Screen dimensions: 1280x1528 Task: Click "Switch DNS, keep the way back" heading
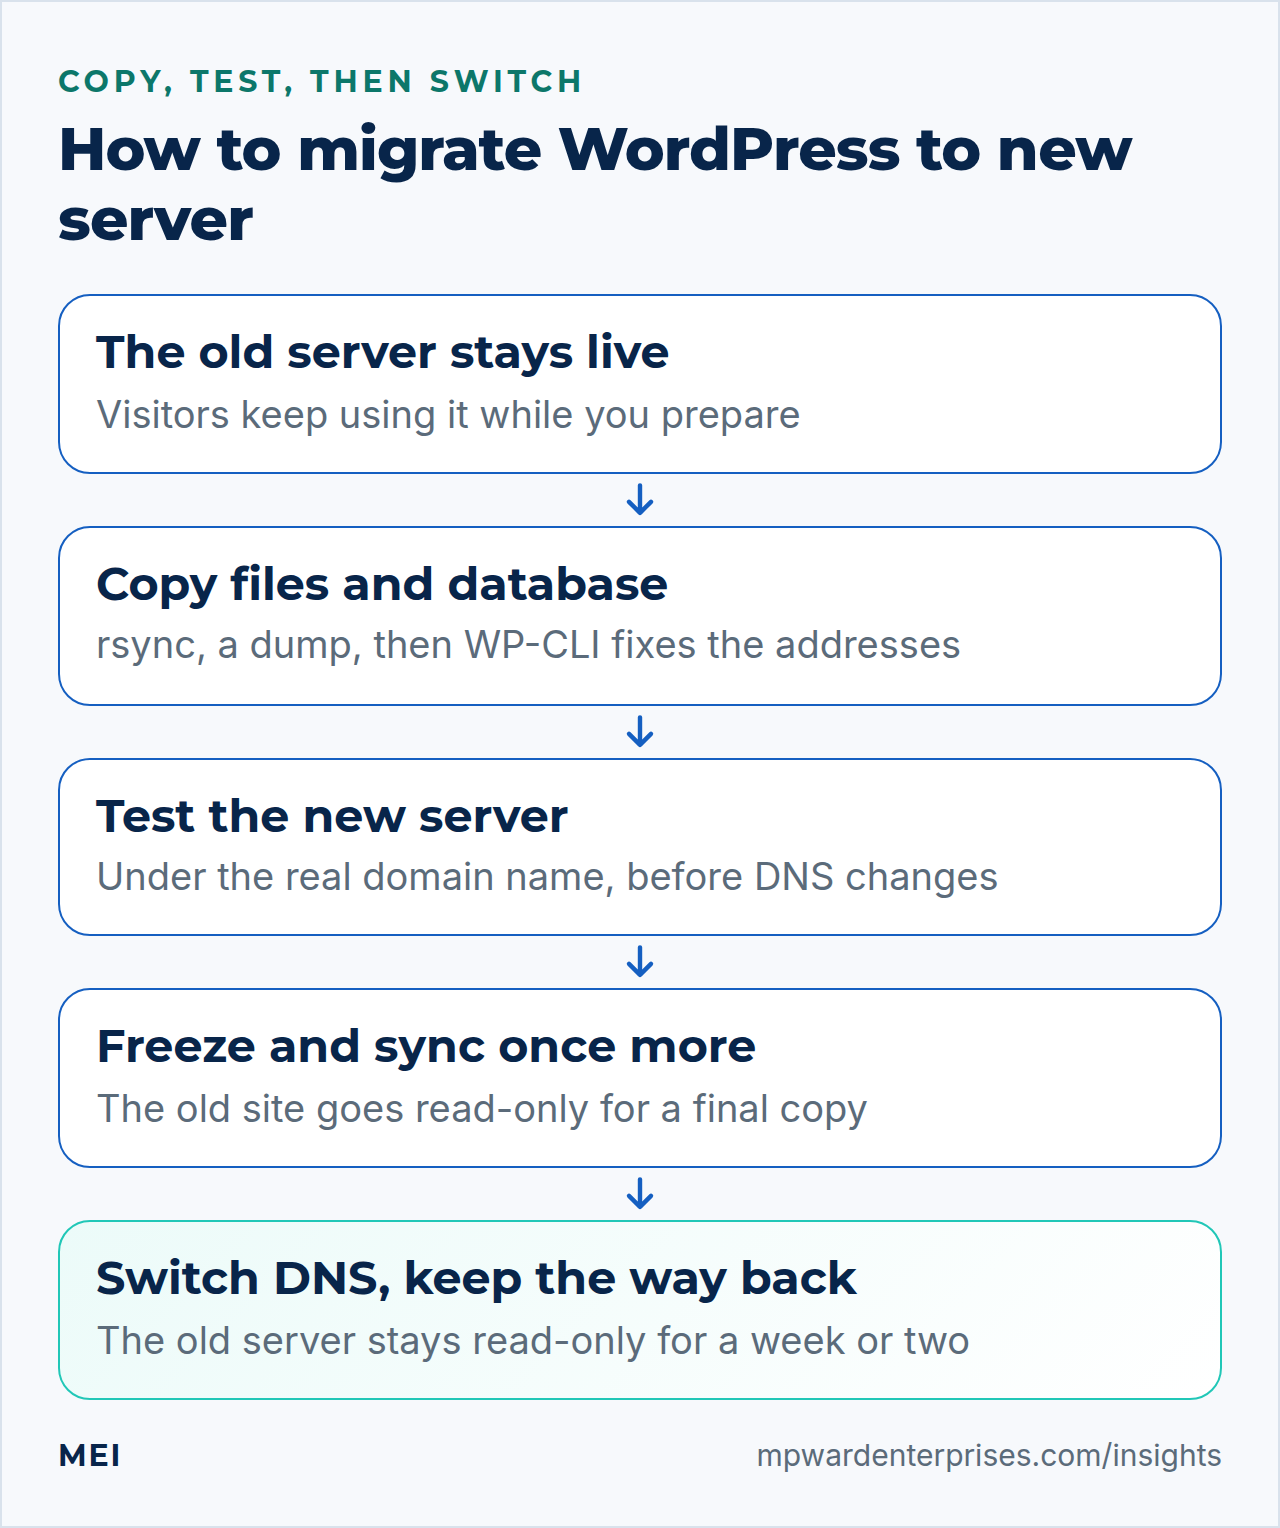click(476, 1279)
